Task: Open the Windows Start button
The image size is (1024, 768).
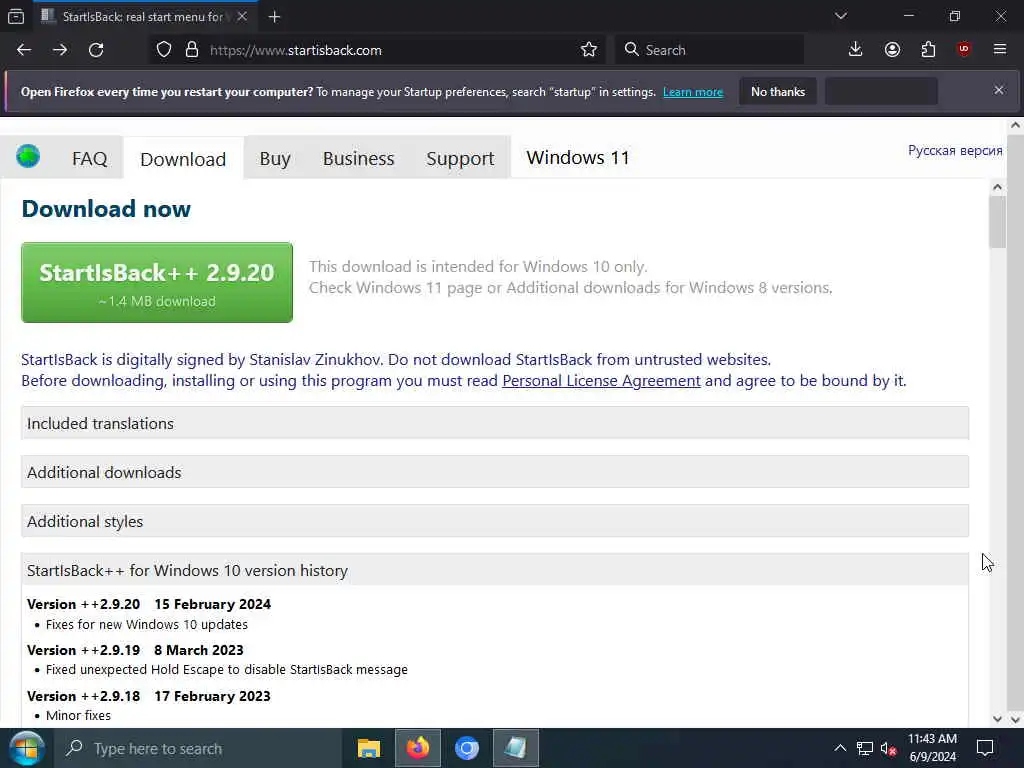Action: 26,748
